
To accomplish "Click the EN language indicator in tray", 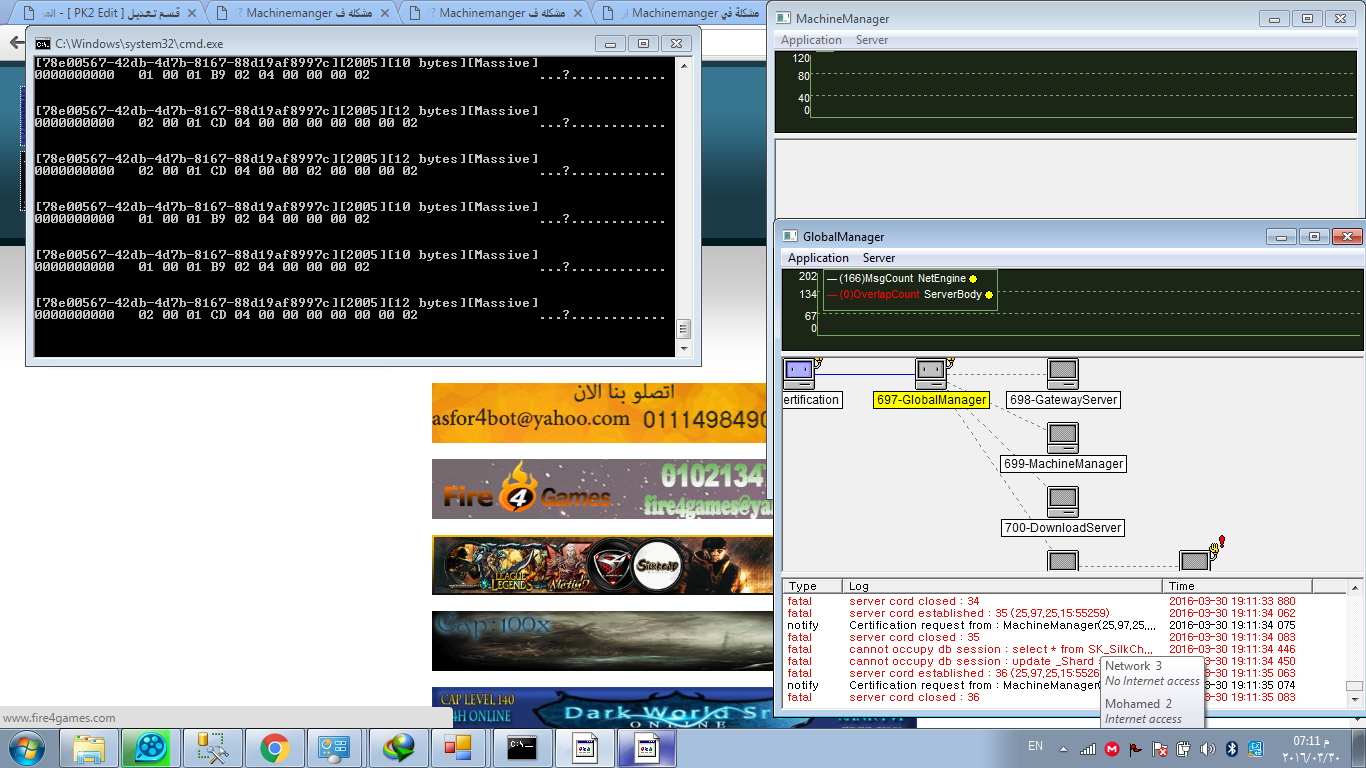I will point(1036,746).
